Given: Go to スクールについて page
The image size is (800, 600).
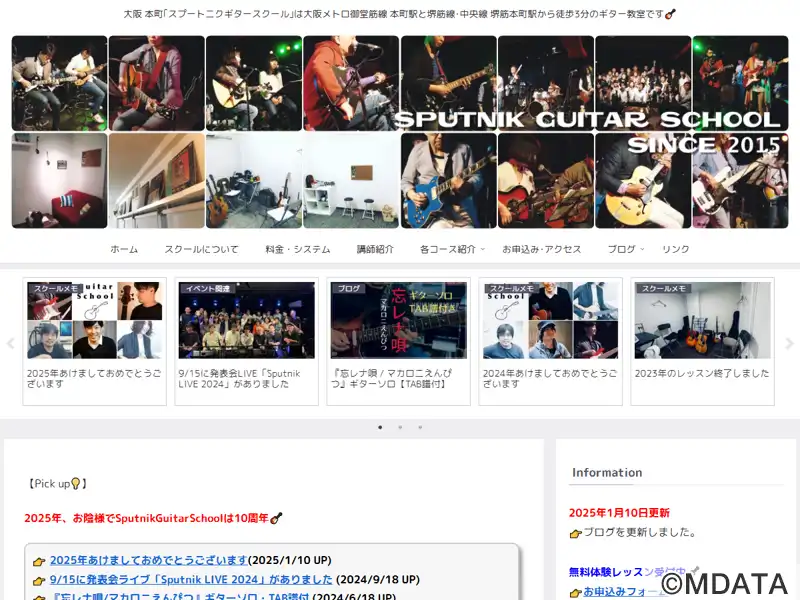Looking at the screenshot, I should tap(202, 249).
